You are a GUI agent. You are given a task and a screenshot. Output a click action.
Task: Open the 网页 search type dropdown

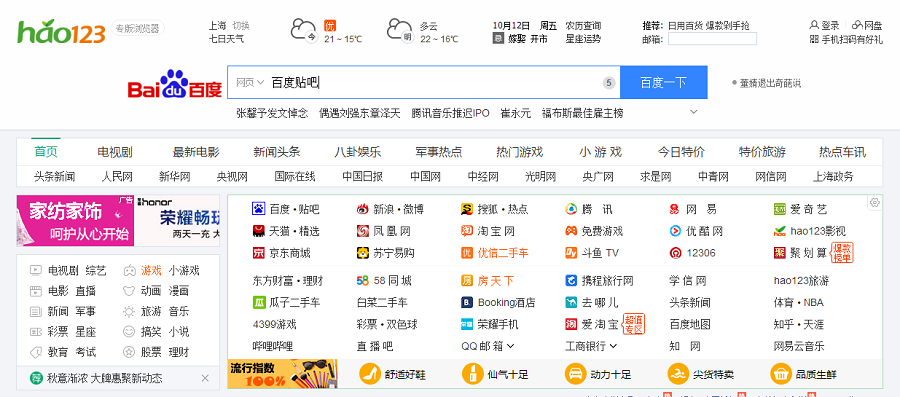[x=250, y=83]
